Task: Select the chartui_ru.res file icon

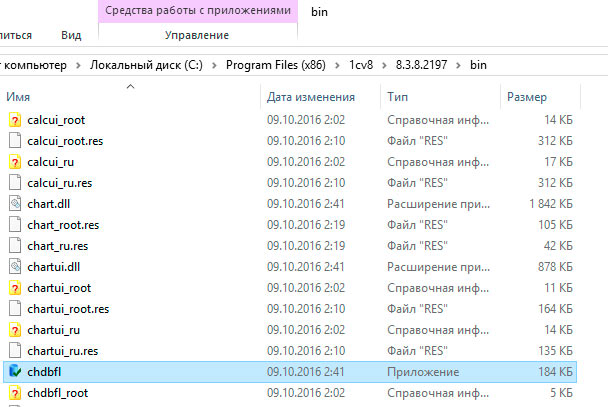Action: [x=15, y=351]
